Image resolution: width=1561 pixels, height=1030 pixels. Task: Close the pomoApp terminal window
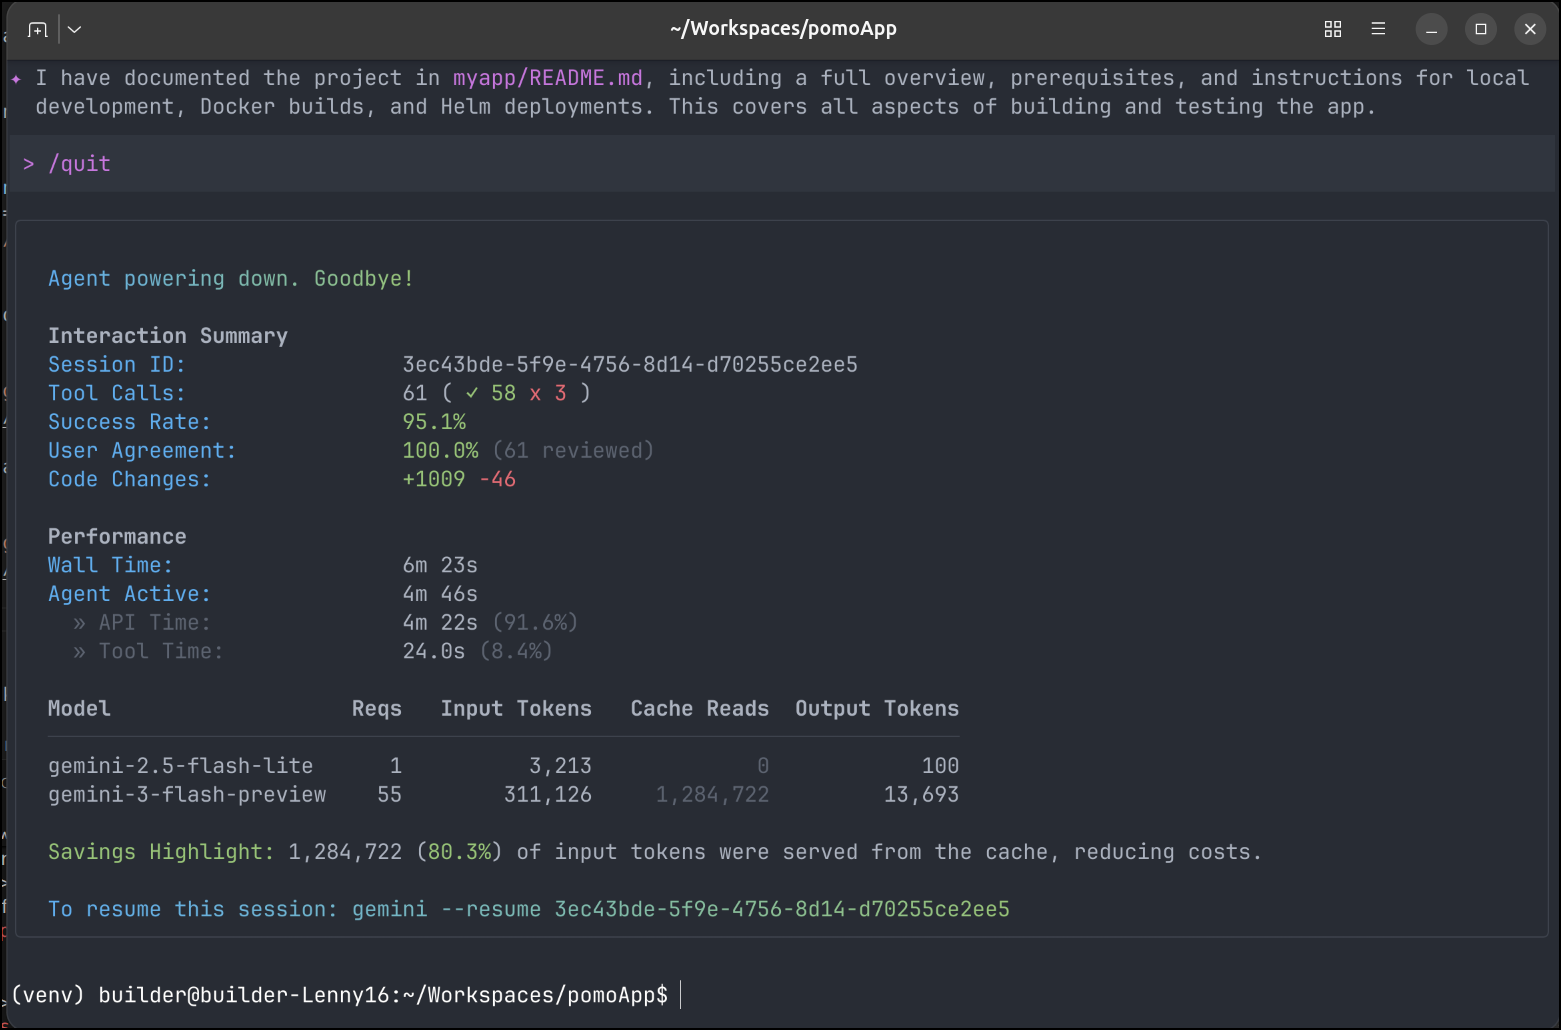[1529, 29]
